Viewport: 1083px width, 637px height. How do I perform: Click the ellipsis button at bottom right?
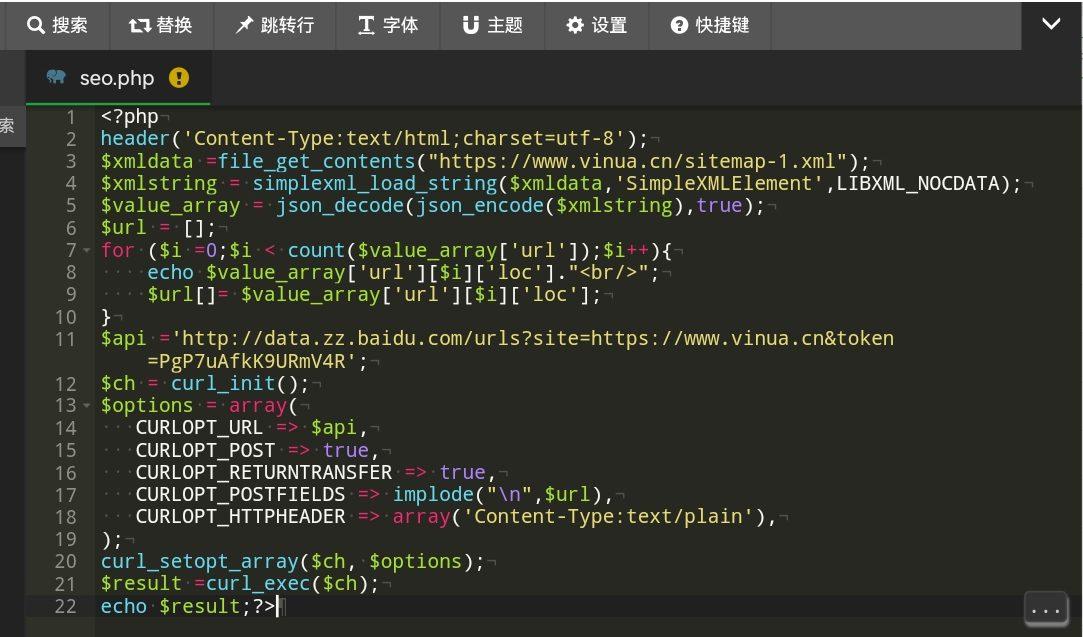pyautogui.click(x=1046, y=609)
